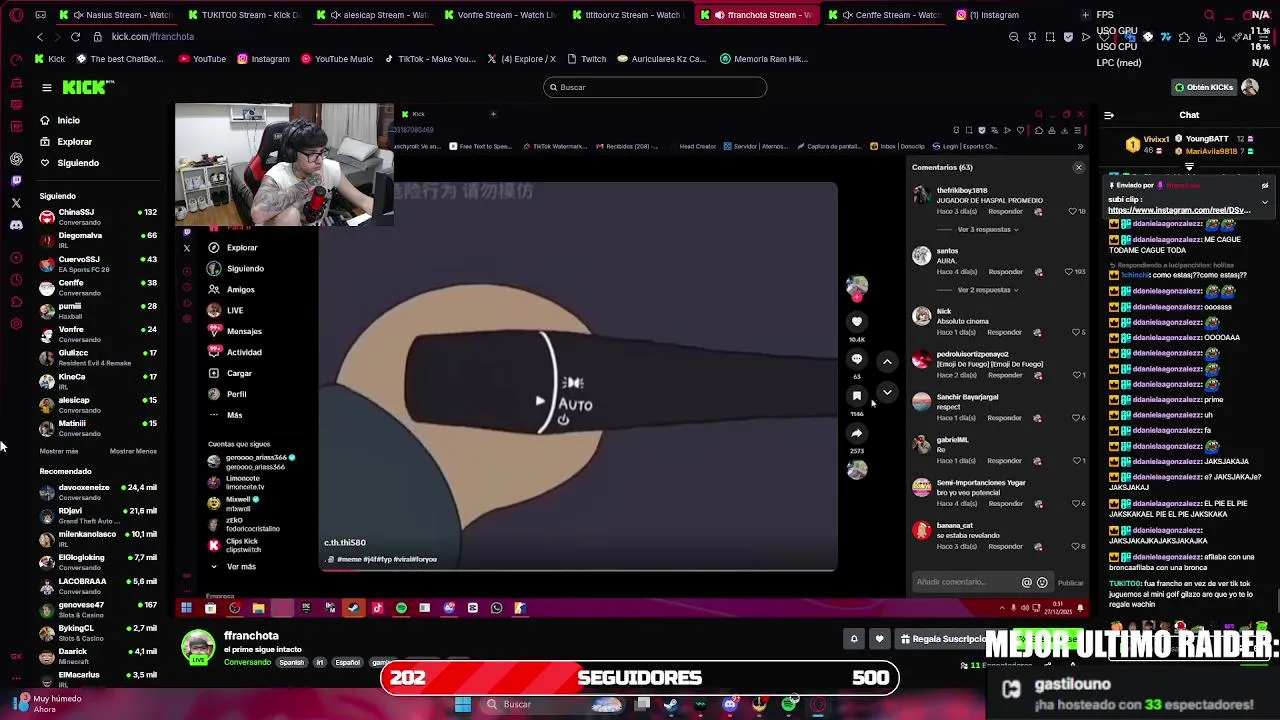Click TikTok comments bubble icon
Screen dimensions: 1280x720
point(857,359)
